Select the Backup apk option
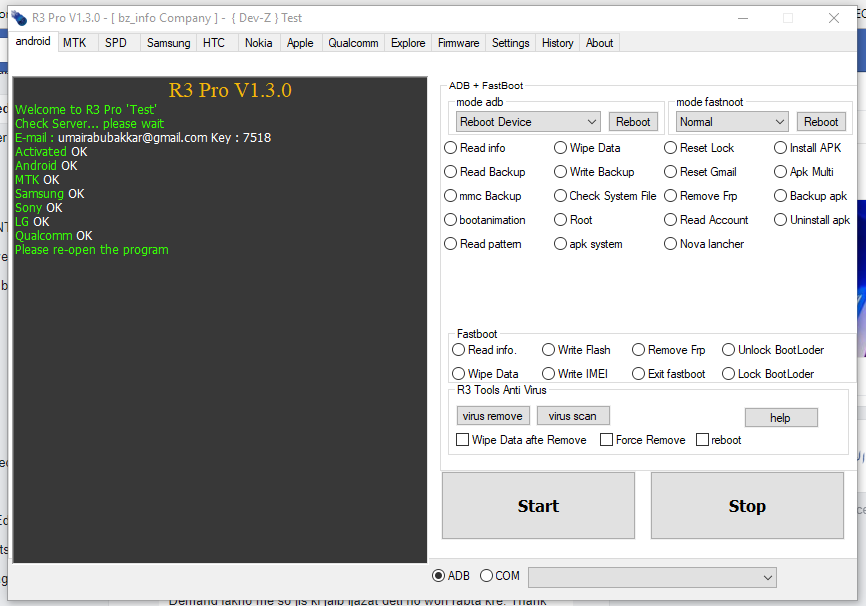 [811, 196]
